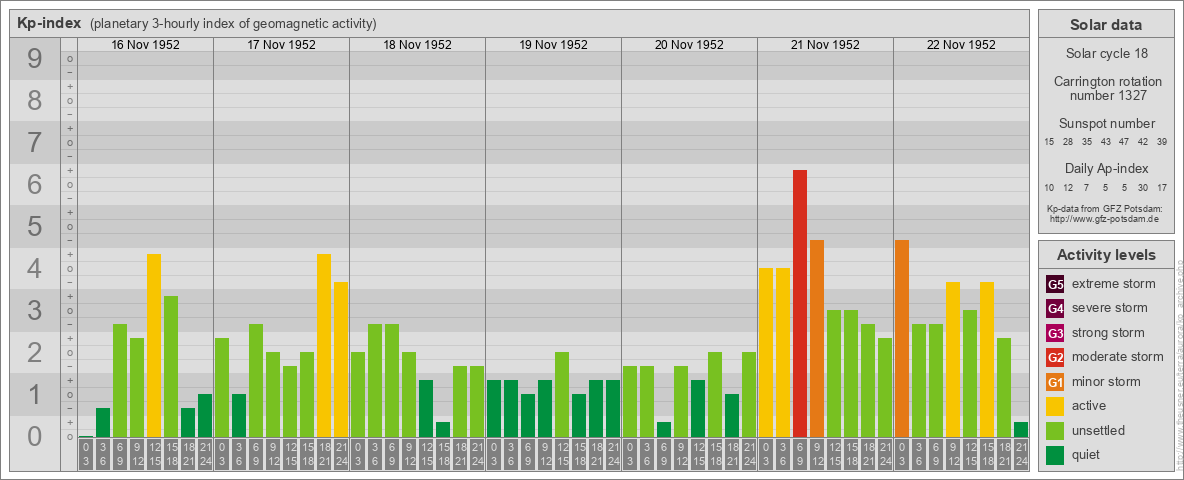Viewport: 1184px width, 480px height.
Task: Click daily Ap-index value 17
Action: pyautogui.click(x=1162, y=187)
